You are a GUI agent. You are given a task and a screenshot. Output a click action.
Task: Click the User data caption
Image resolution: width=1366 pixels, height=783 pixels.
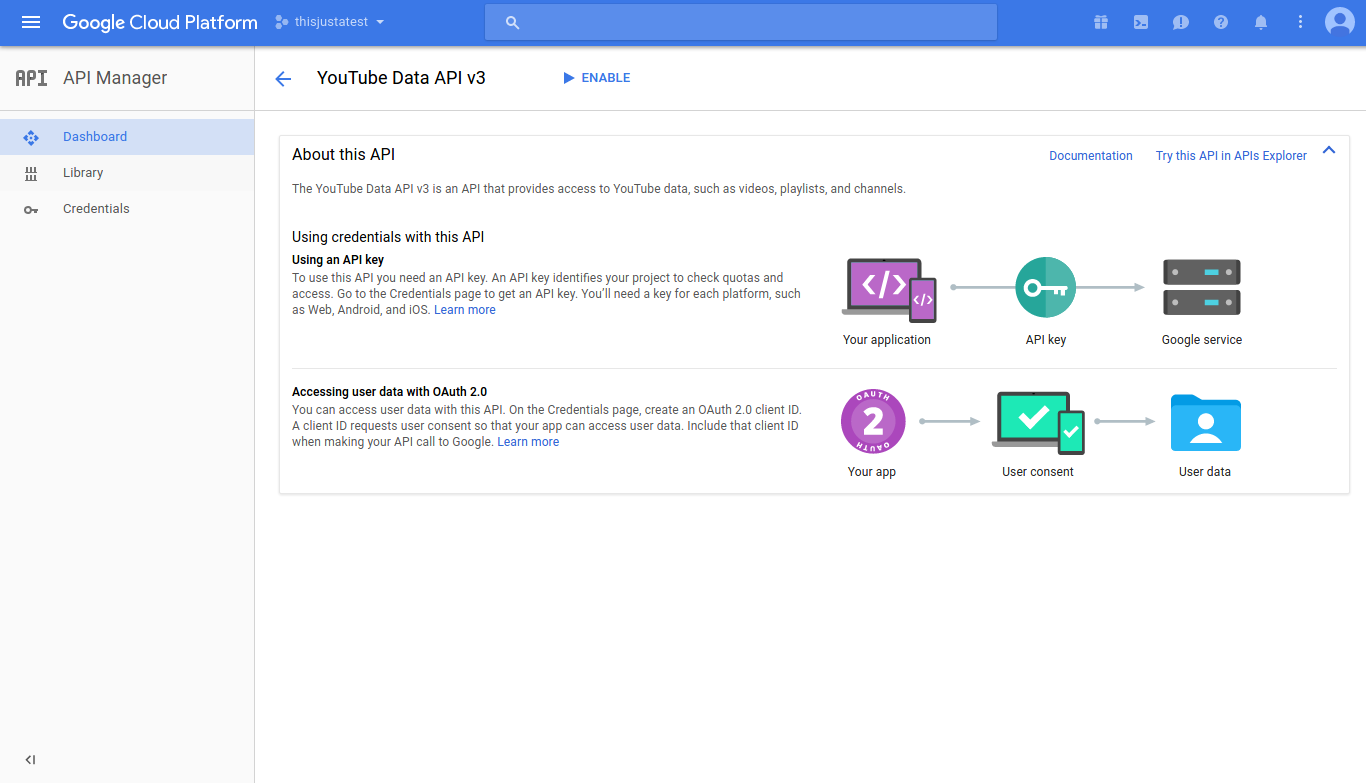pos(1205,472)
